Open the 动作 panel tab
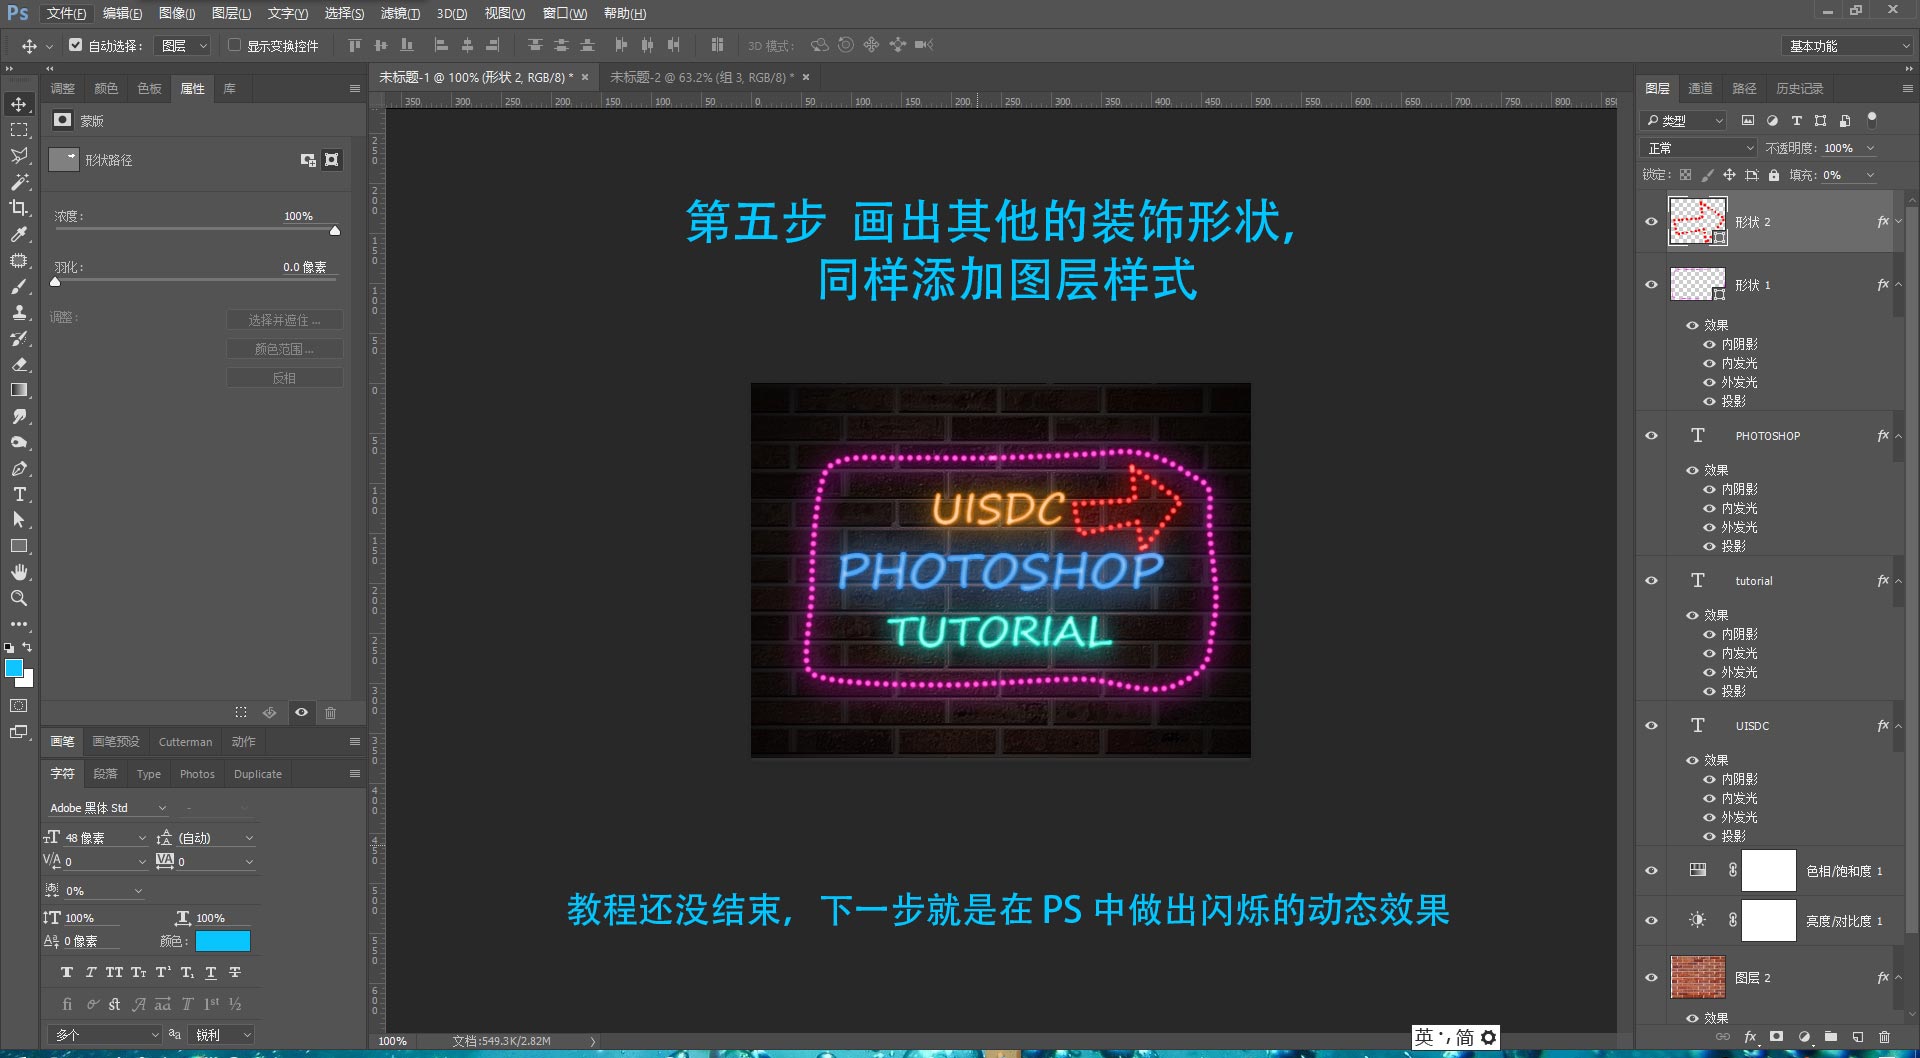 point(244,742)
